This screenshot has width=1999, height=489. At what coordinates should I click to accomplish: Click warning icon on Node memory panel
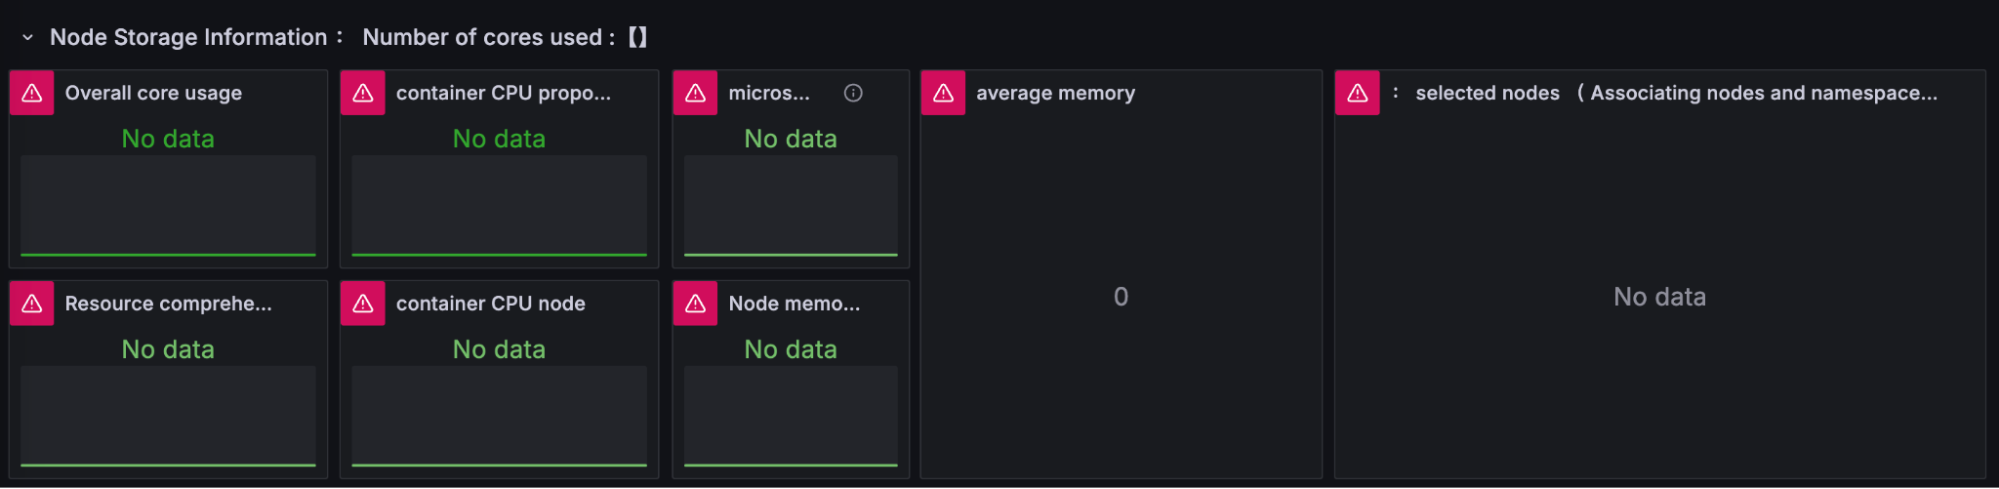(x=695, y=304)
